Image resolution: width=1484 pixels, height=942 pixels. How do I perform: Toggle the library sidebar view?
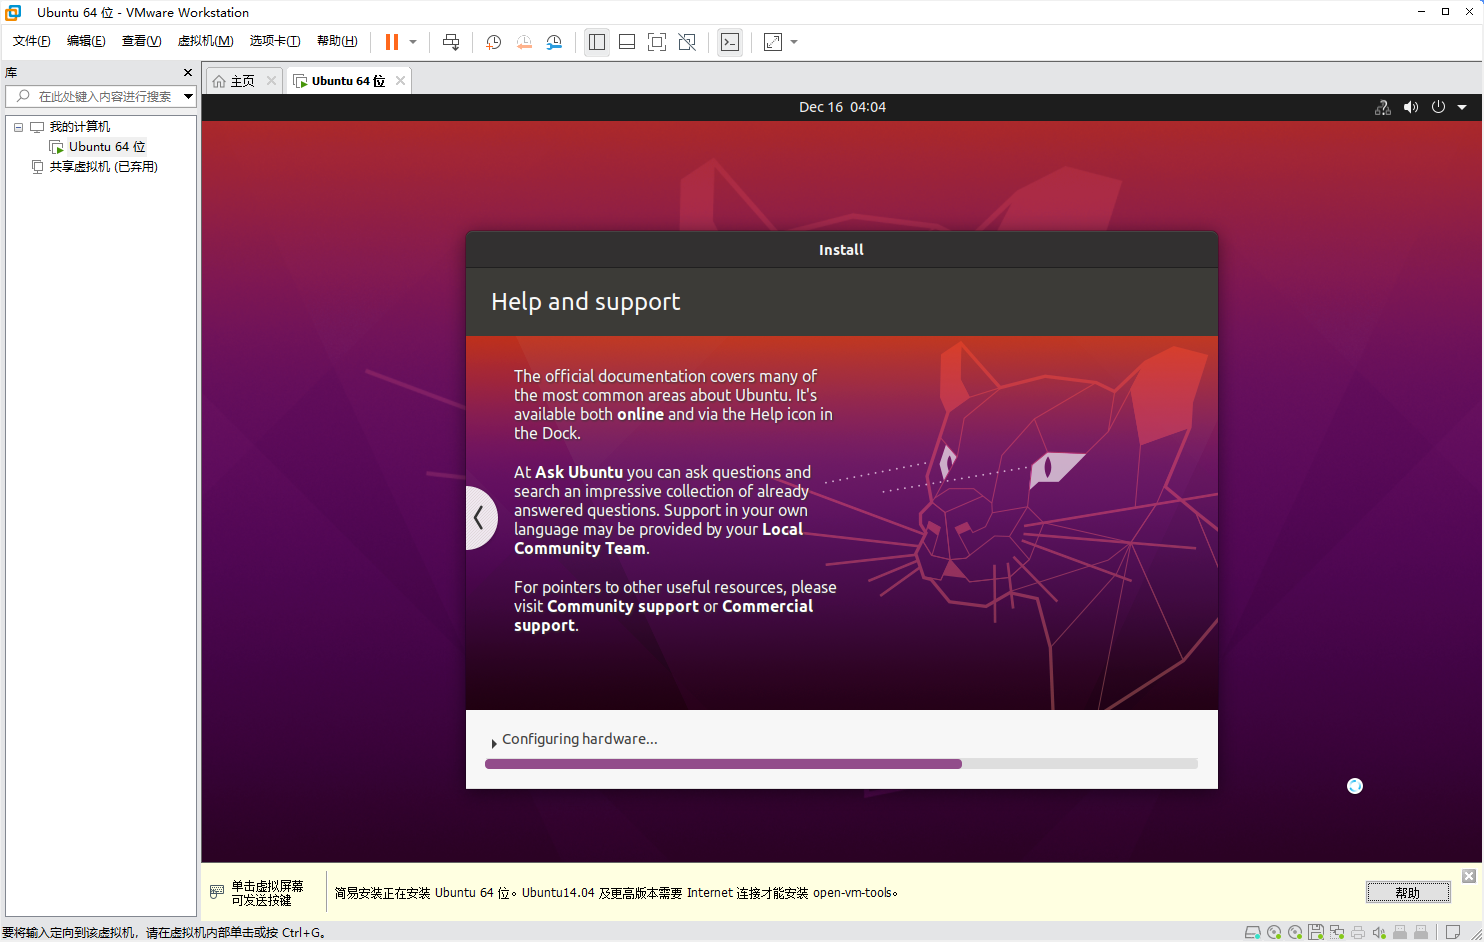click(x=597, y=42)
